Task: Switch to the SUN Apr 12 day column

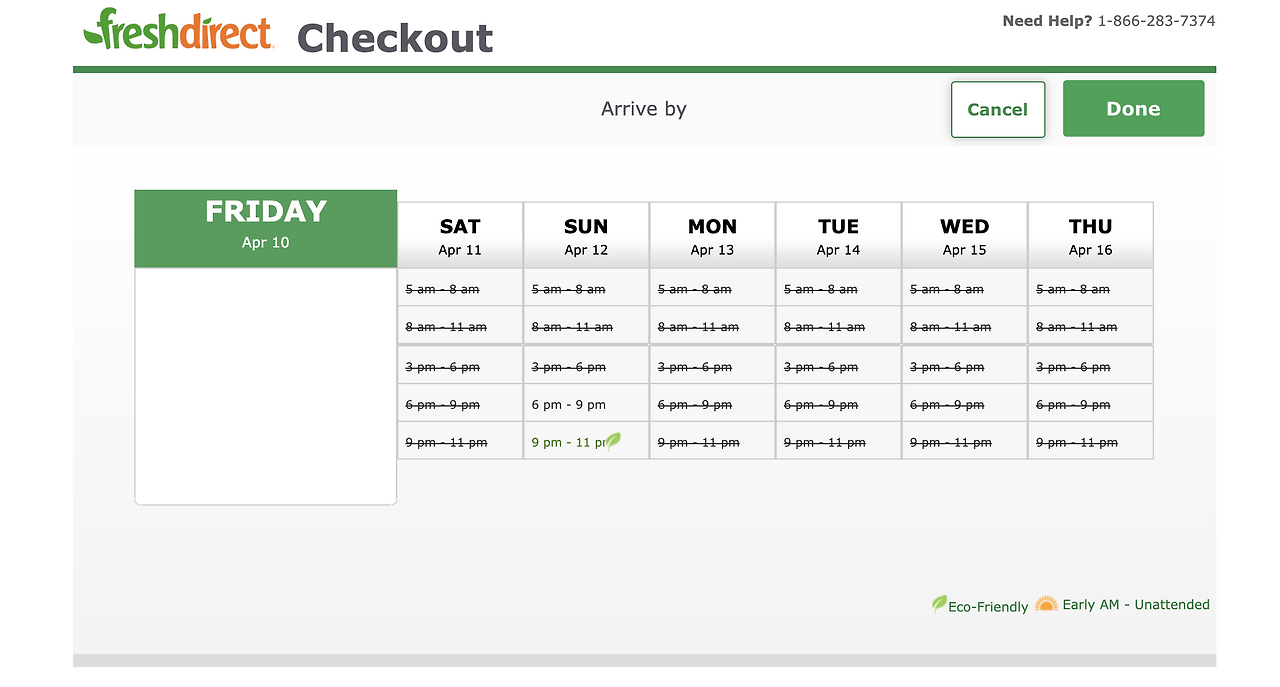Action: pos(586,236)
